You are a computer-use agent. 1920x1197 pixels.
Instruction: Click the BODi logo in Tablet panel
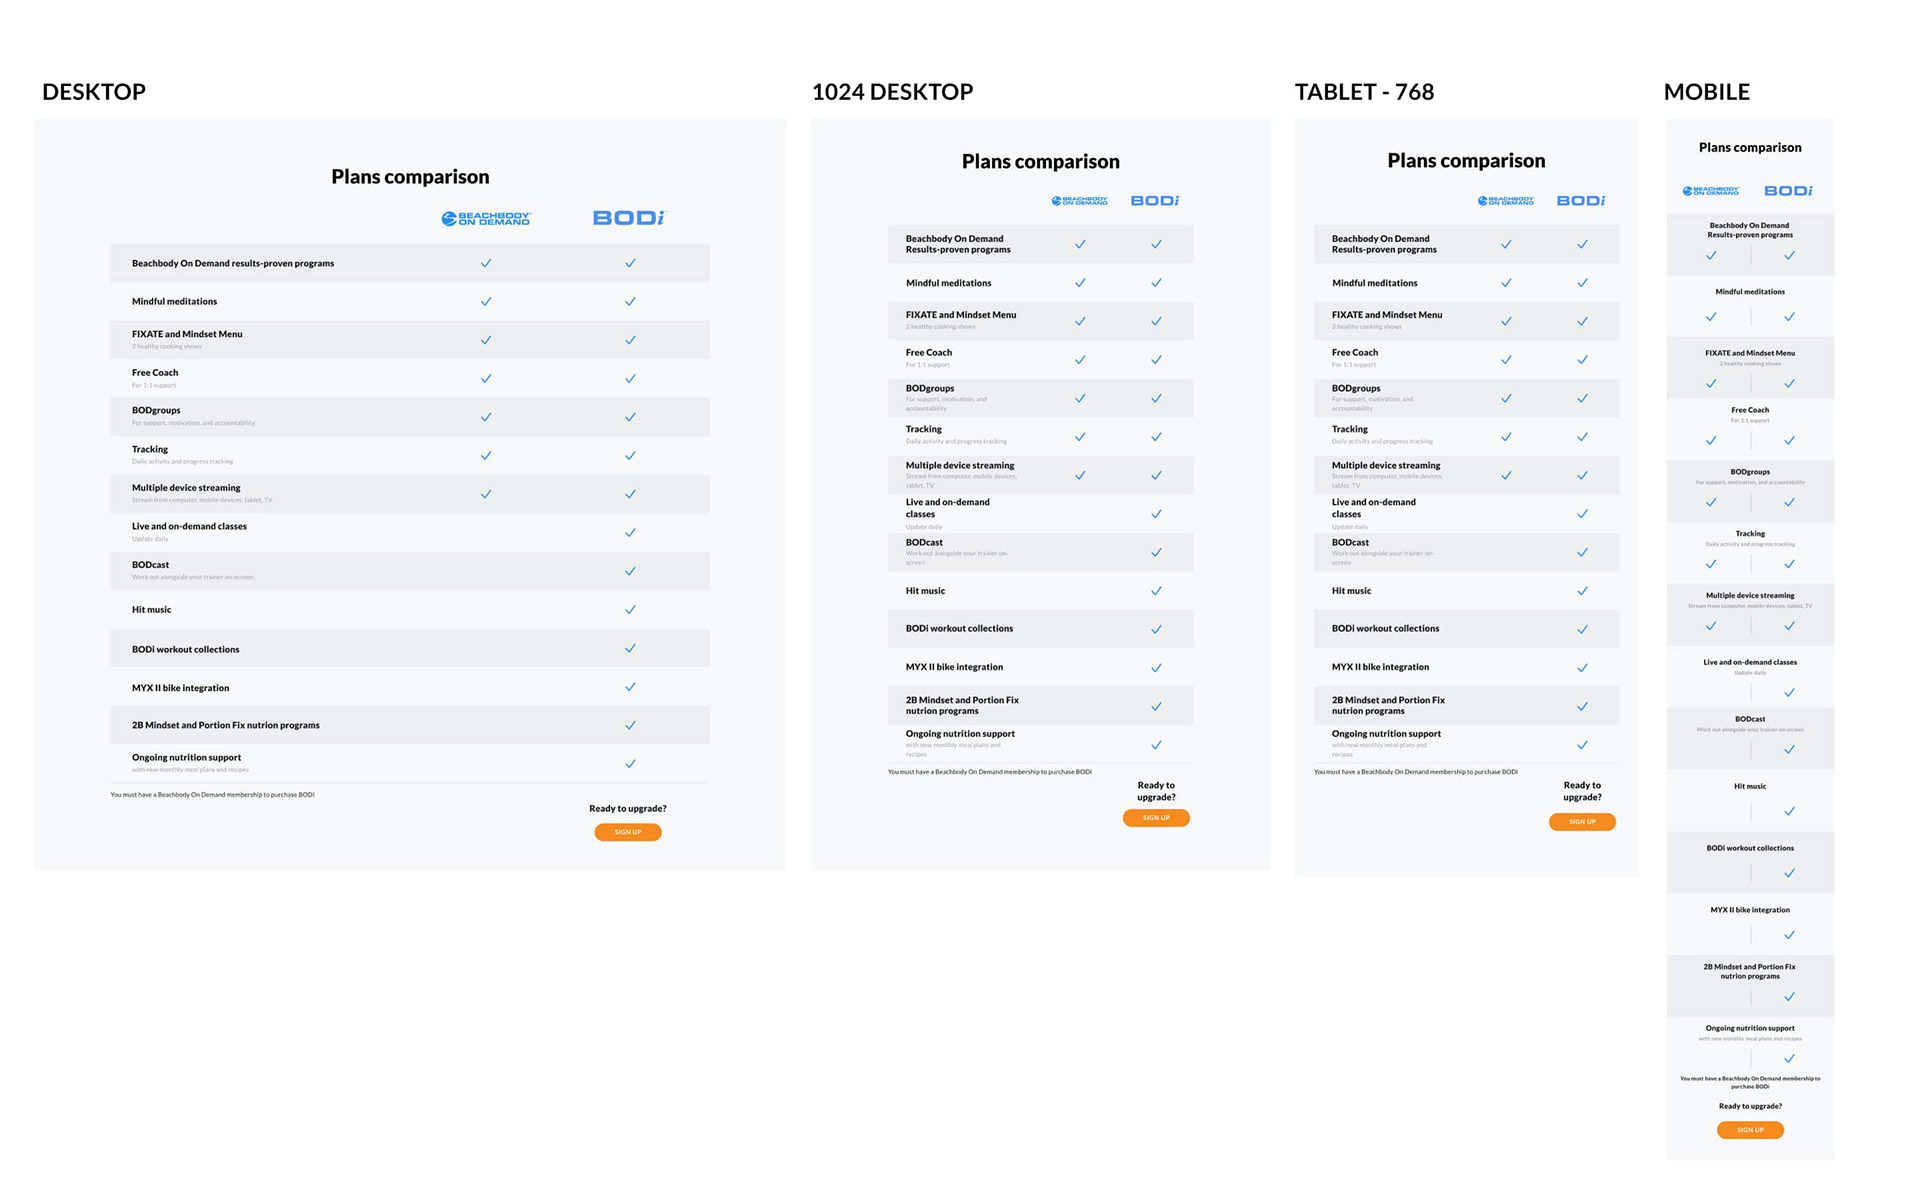(x=1581, y=201)
